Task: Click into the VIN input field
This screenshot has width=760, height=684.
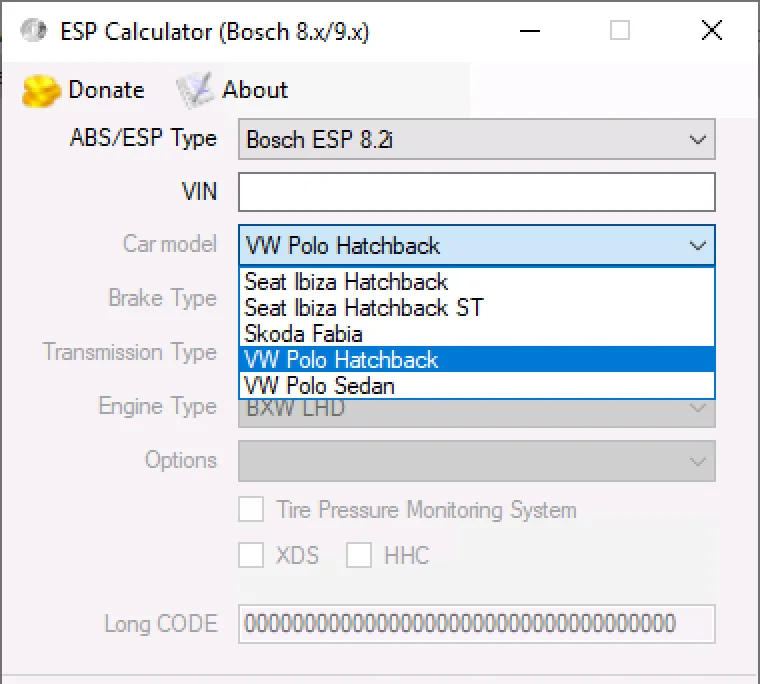Action: coord(476,192)
